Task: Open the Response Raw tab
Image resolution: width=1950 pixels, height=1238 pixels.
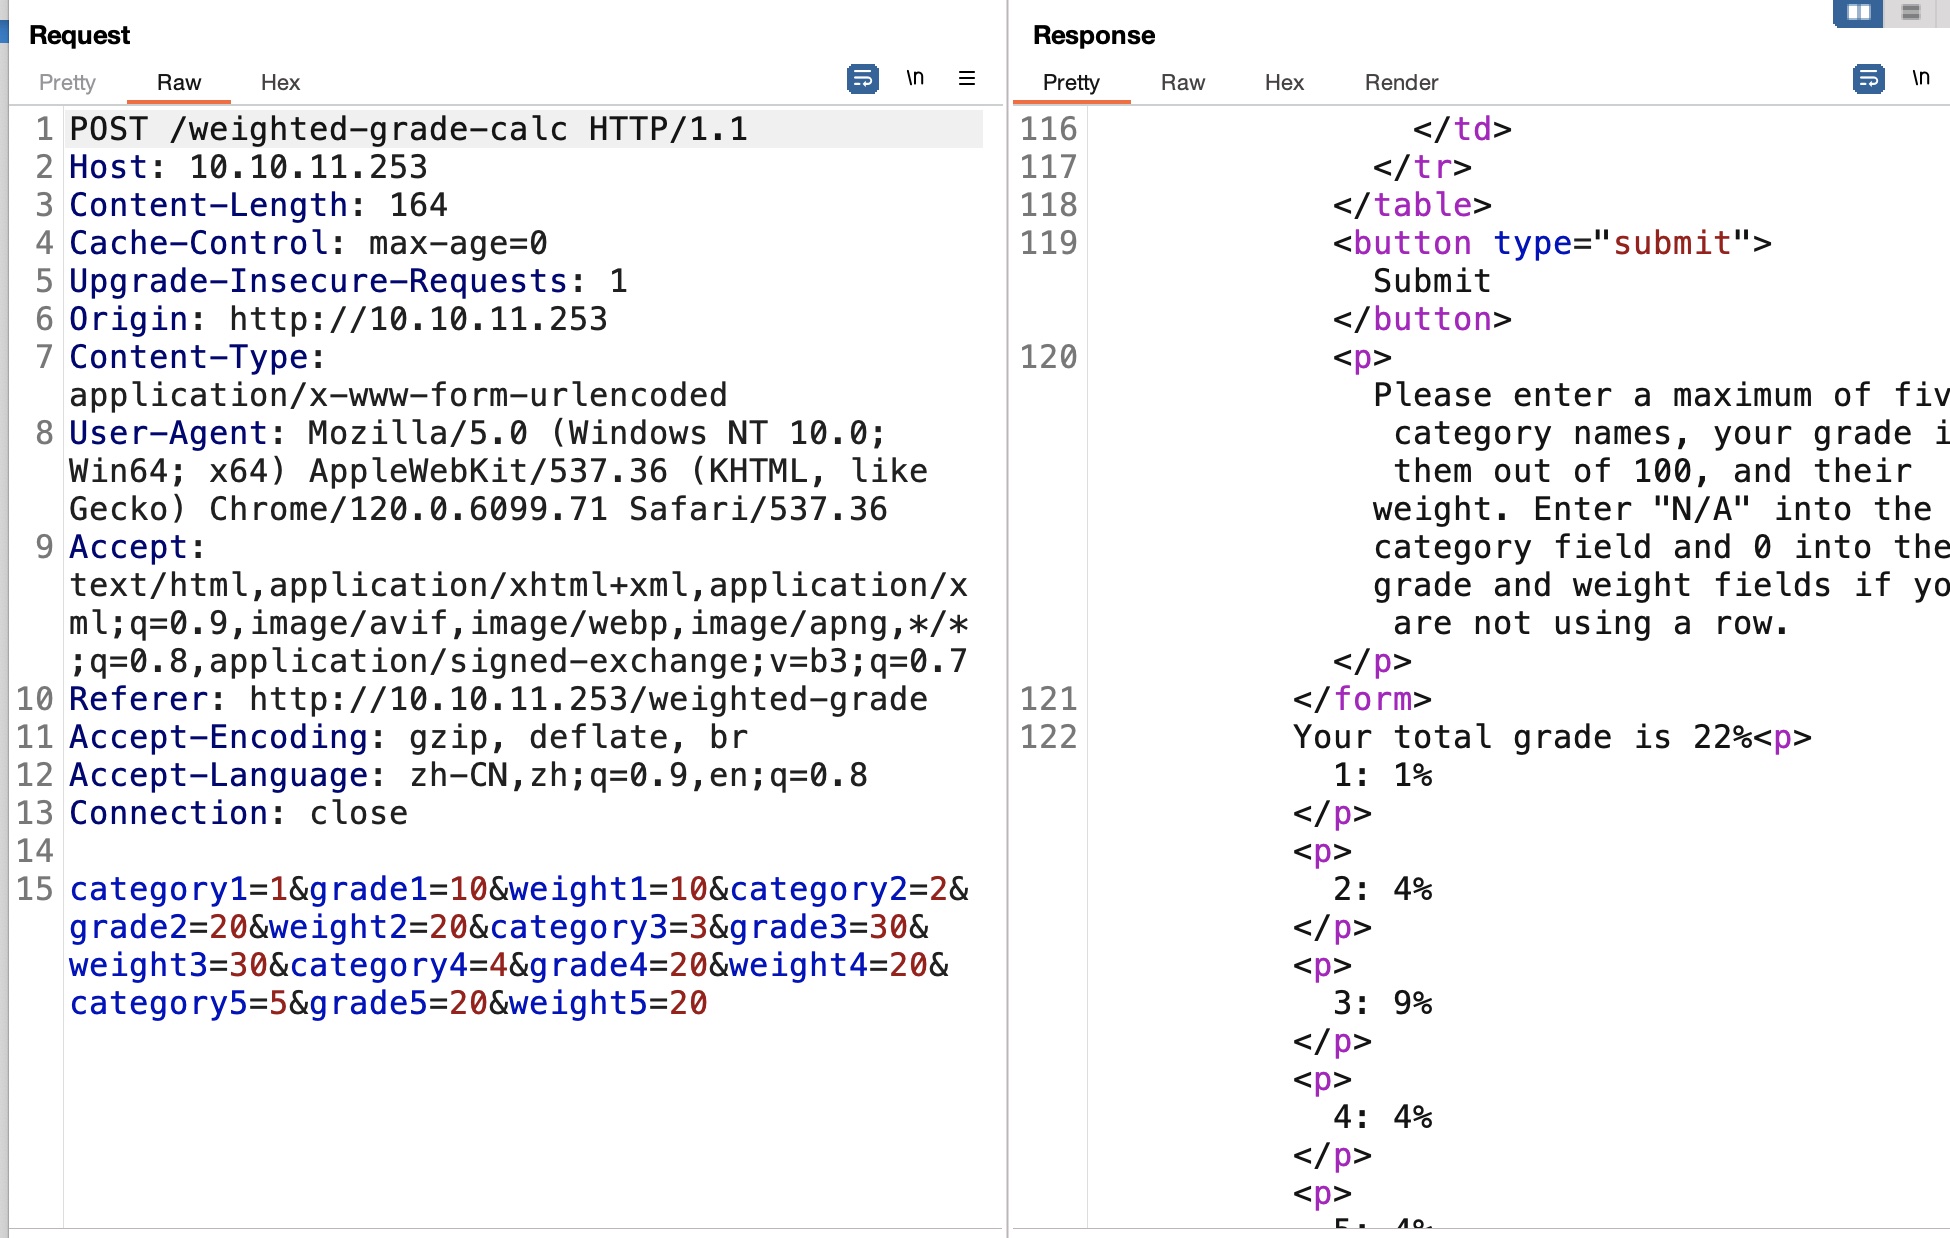Action: pyautogui.click(x=1182, y=82)
